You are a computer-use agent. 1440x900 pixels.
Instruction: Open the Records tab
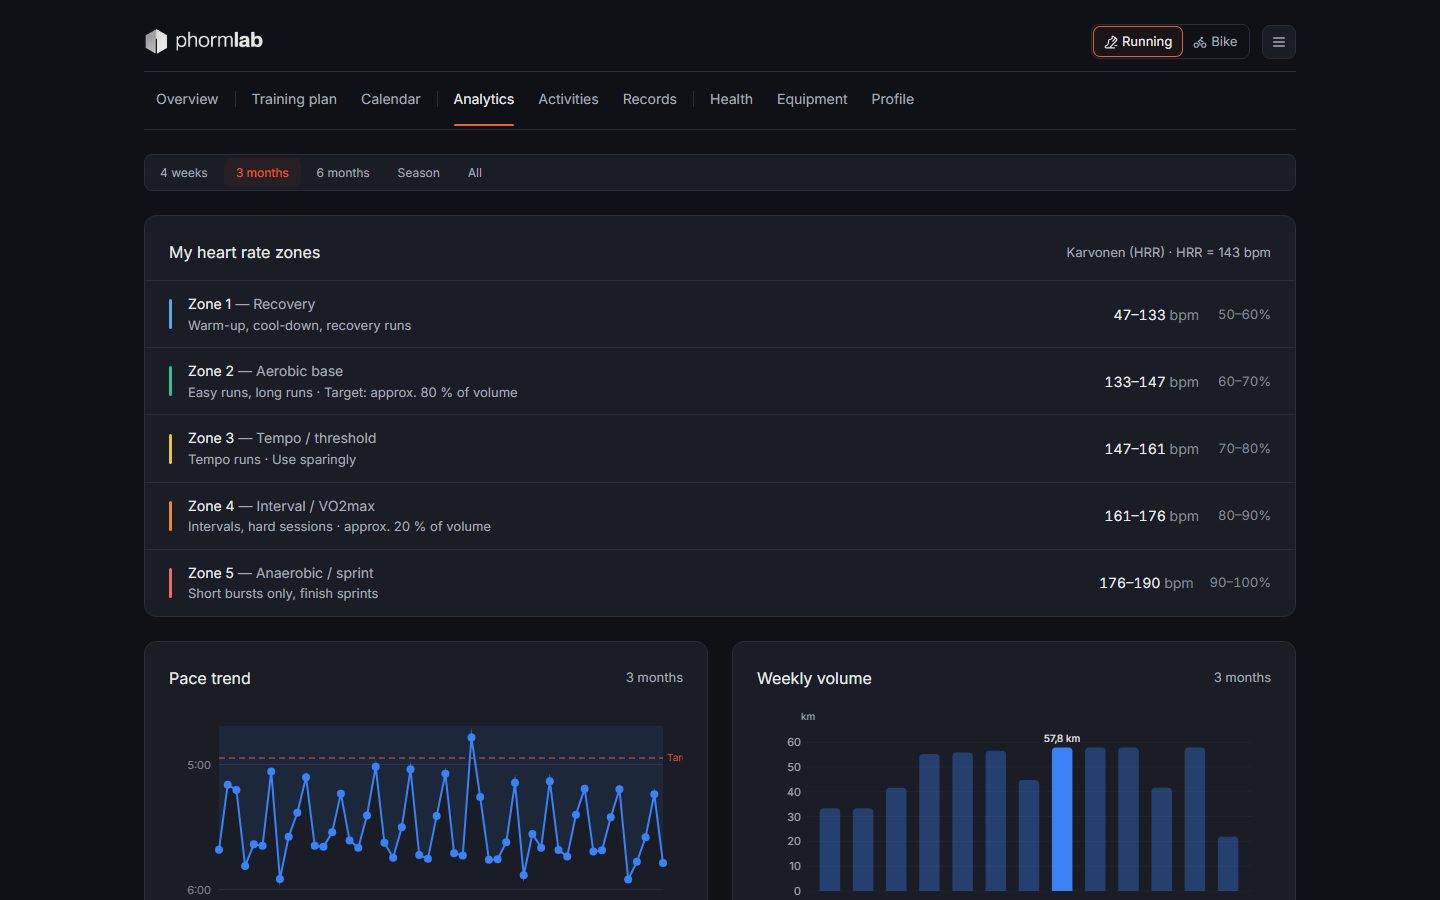[650, 99]
